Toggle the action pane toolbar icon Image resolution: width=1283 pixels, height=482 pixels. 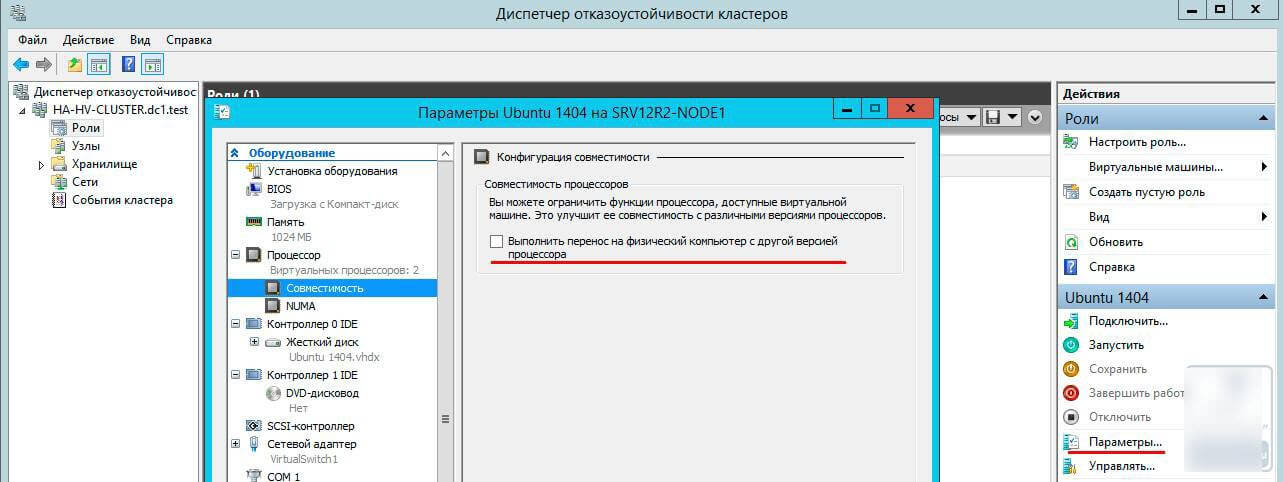pyautogui.click(x=152, y=65)
